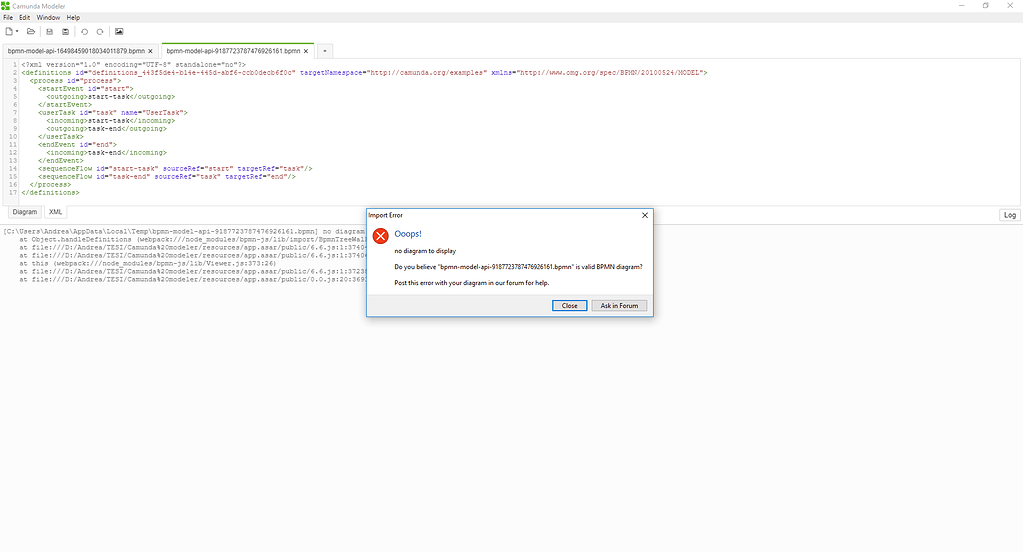Close the bpmn-model-api-9187723787476926161 tab

pos(306,51)
